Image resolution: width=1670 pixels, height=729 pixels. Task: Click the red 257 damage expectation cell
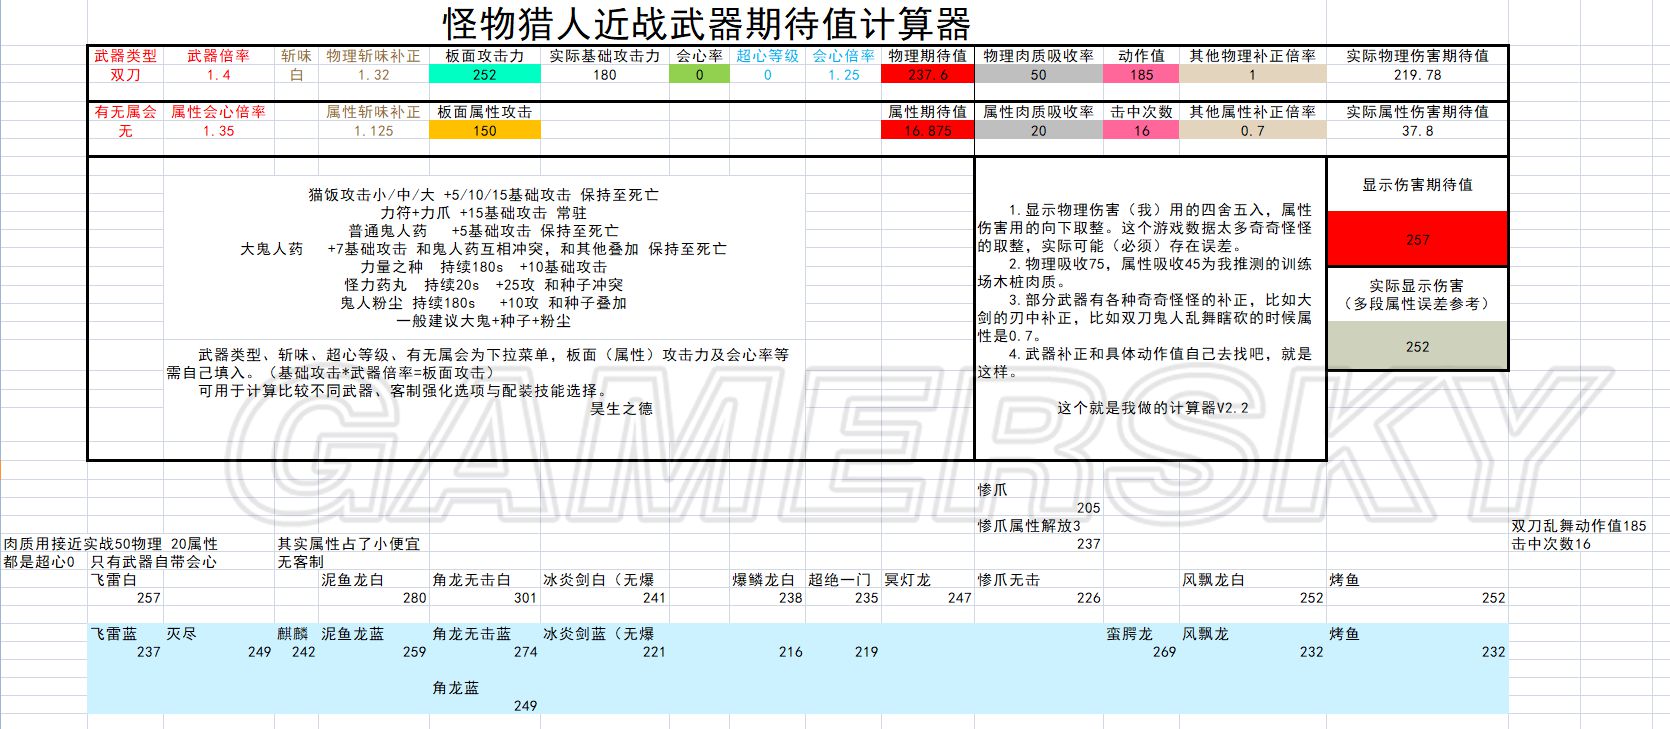(1418, 239)
